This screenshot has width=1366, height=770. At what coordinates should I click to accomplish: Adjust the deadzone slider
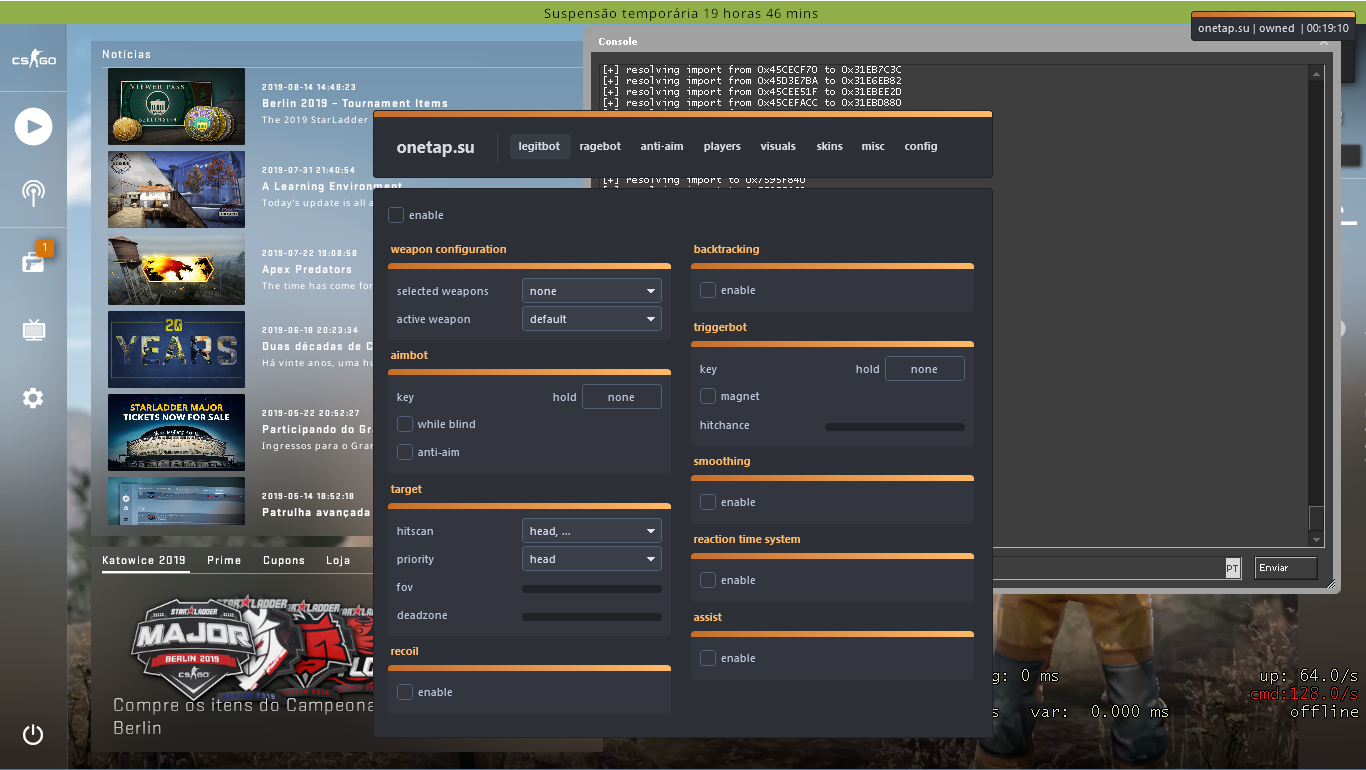[592, 617]
